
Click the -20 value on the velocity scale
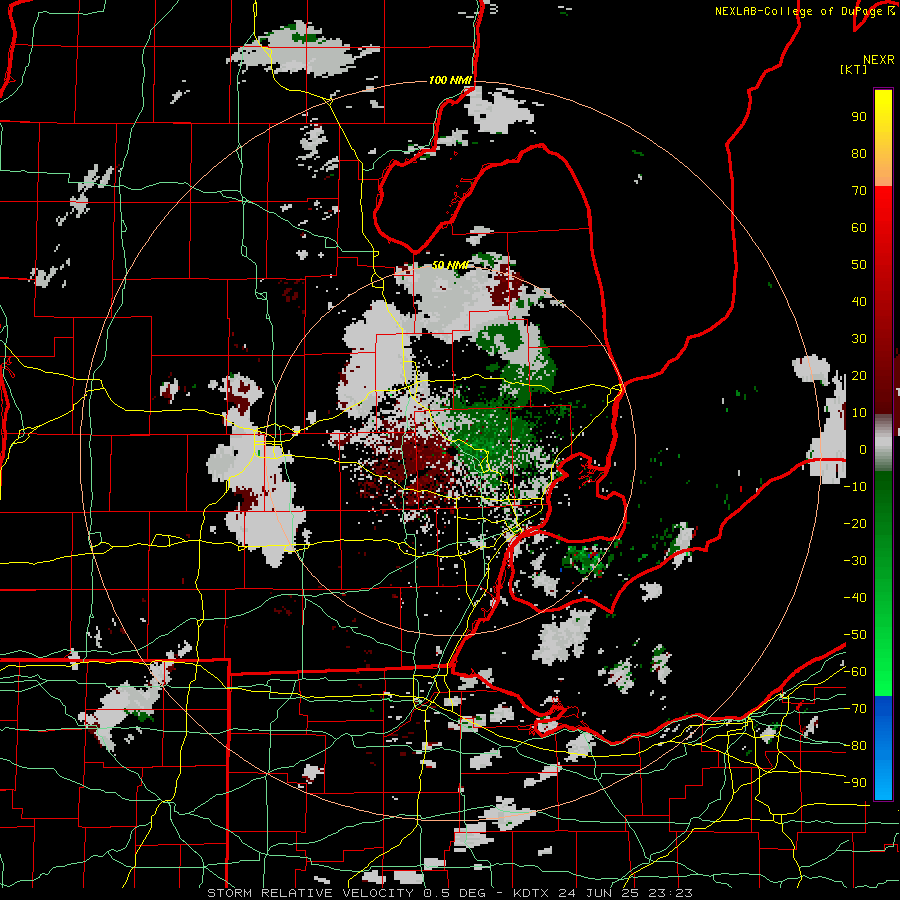(x=855, y=523)
